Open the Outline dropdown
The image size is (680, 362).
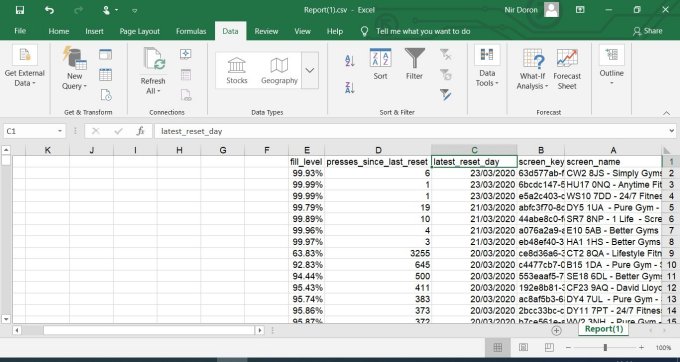(x=611, y=66)
